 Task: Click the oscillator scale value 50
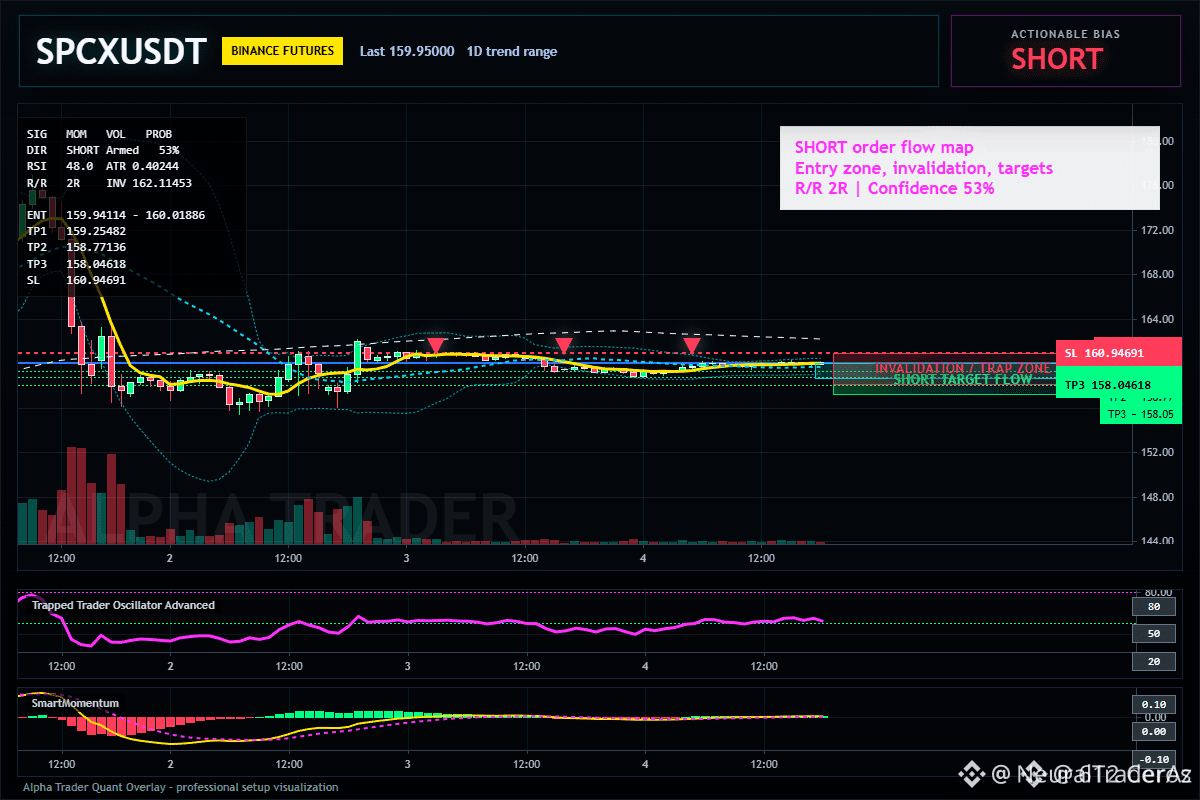click(x=1153, y=634)
